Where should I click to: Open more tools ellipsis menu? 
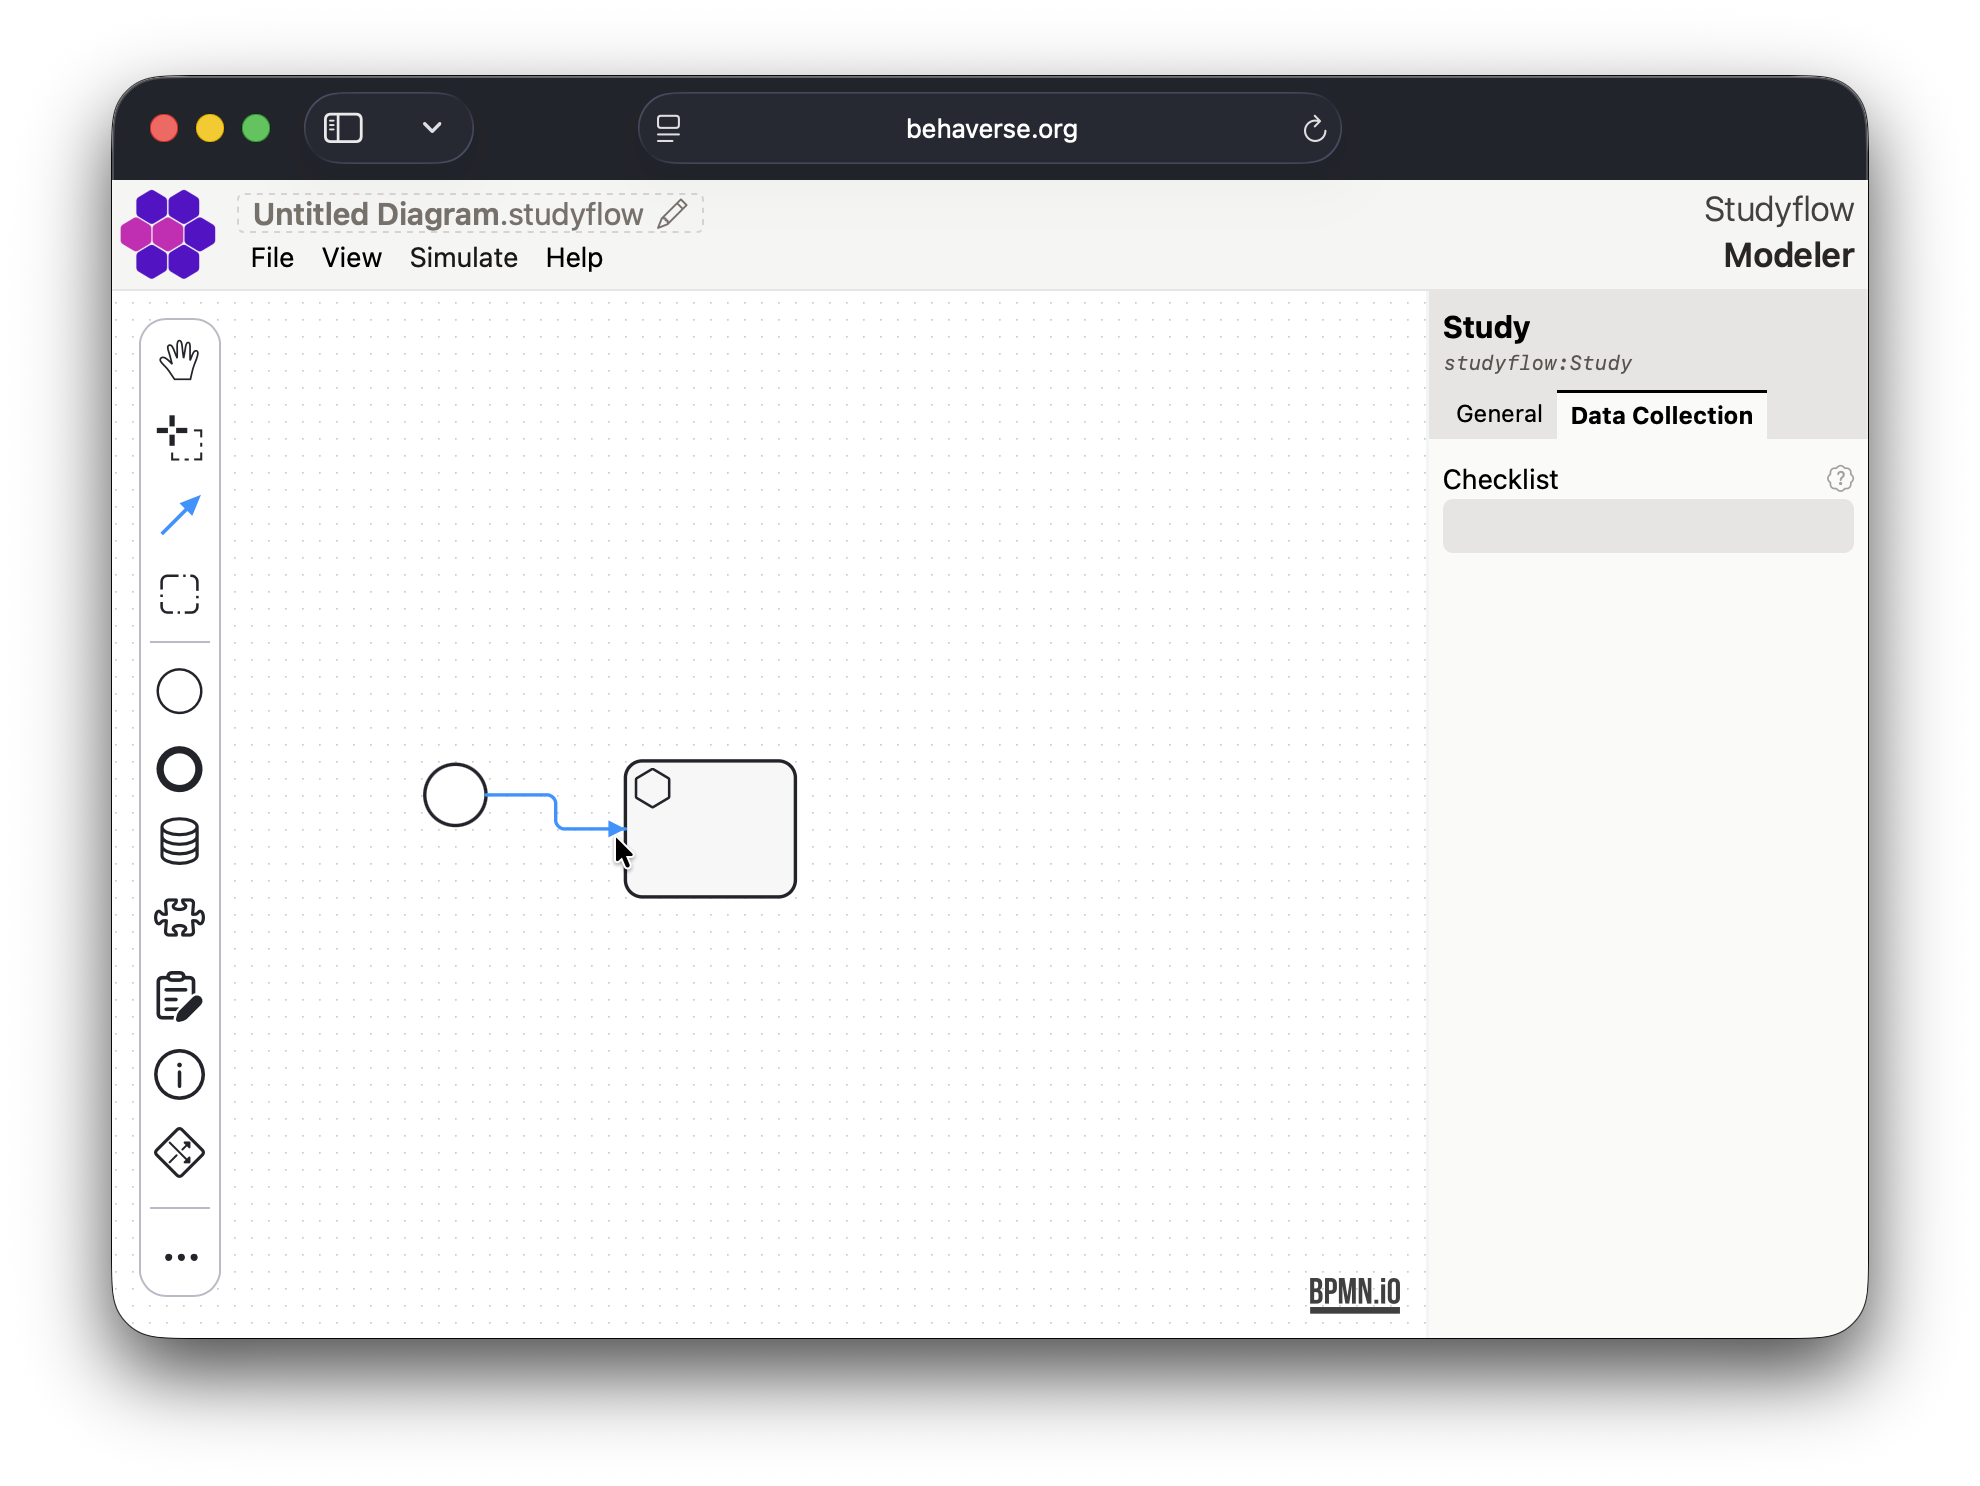point(180,1257)
